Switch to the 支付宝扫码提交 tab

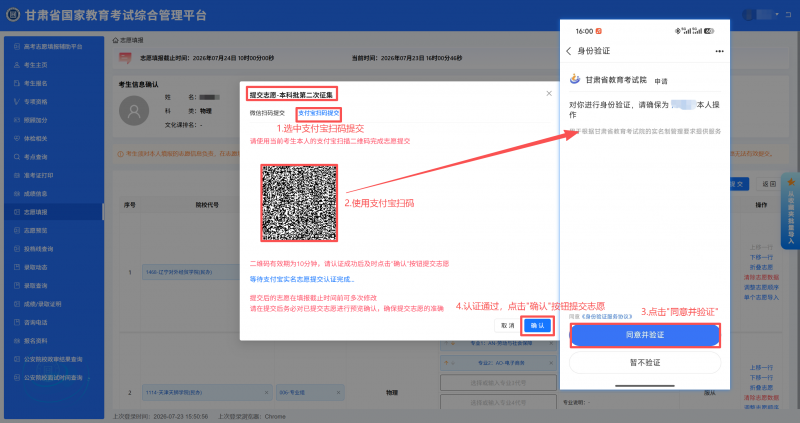tap(318, 113)
